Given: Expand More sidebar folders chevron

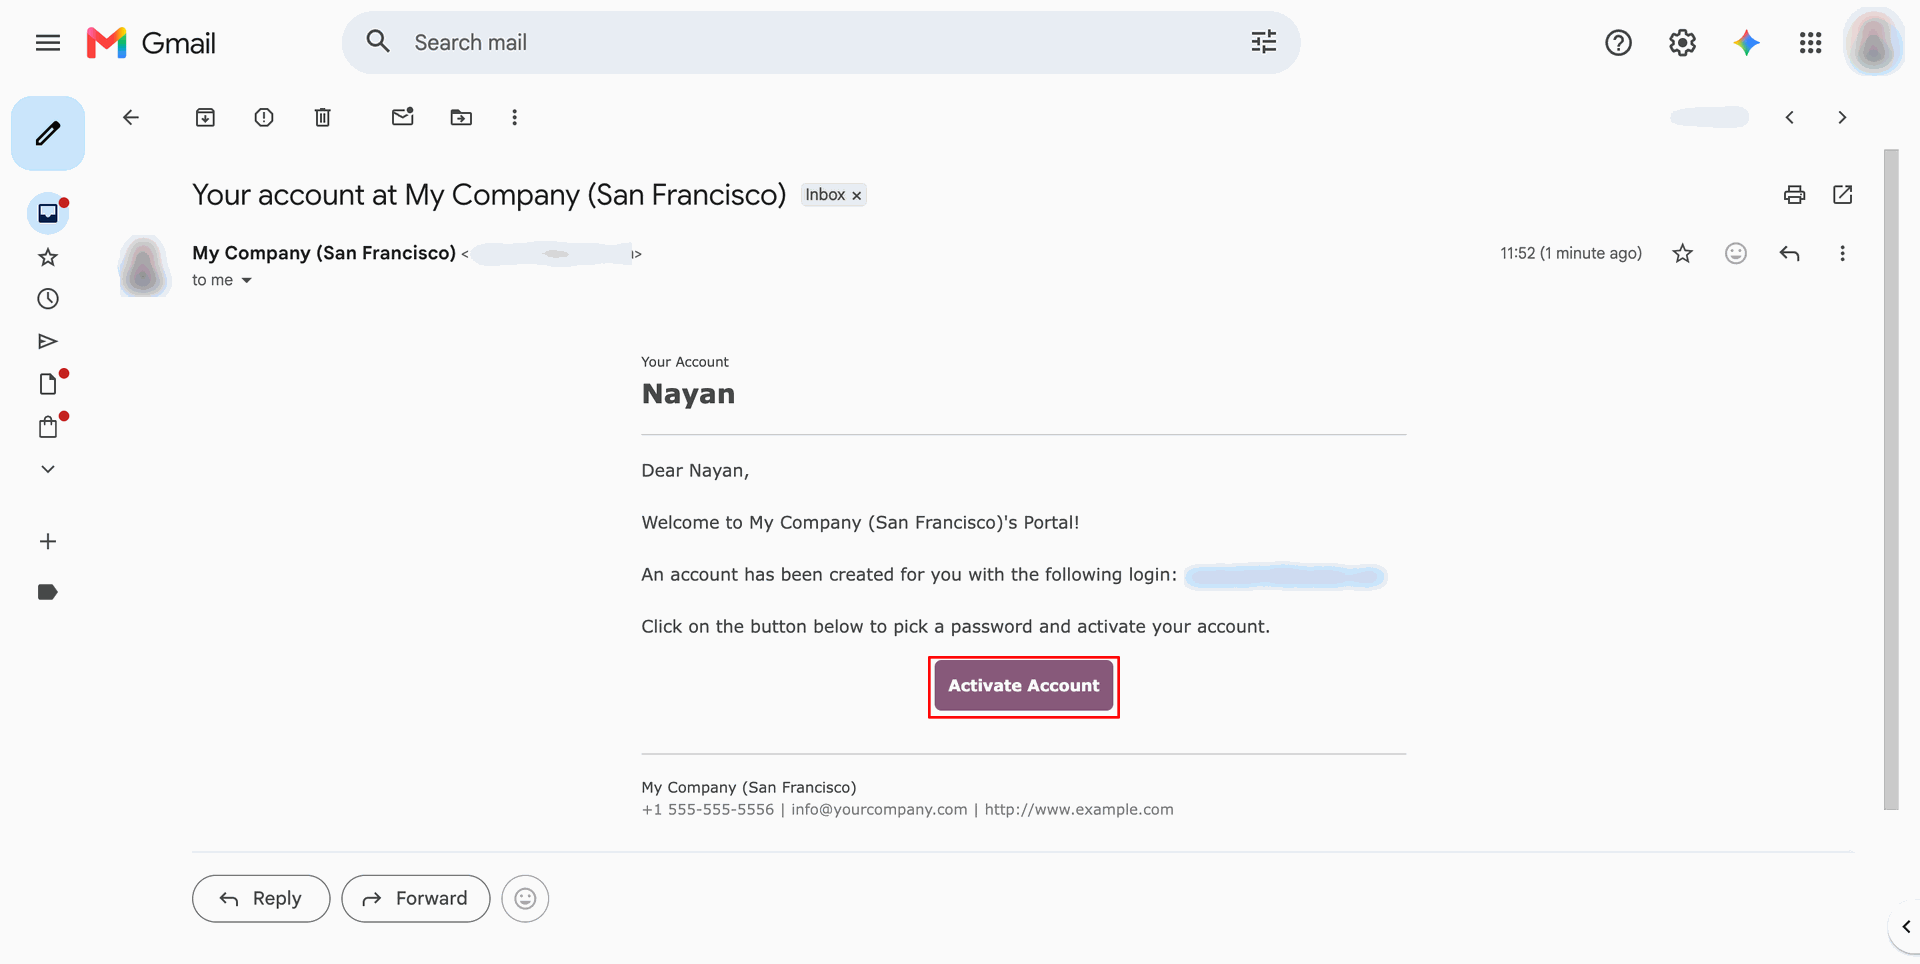Looking at the screenshot, I should point(48,469).
